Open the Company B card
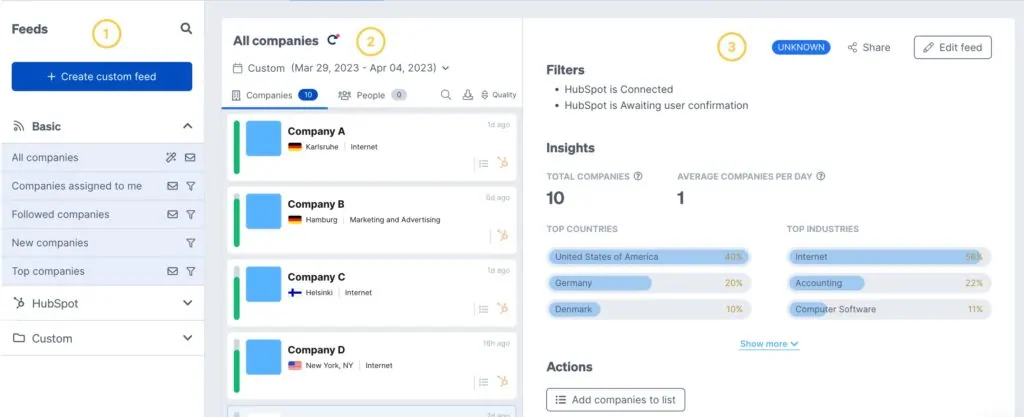1024x417 pixels. 372,220
